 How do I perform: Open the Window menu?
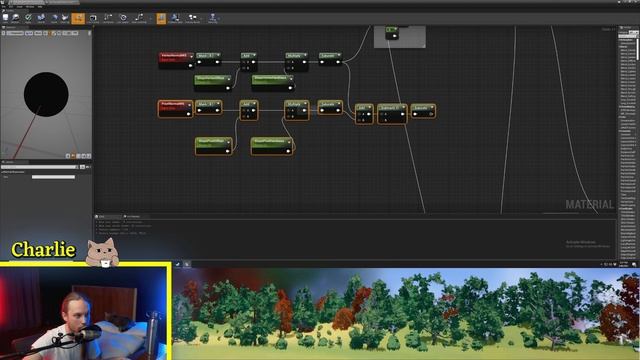click(x=30, y=7)
